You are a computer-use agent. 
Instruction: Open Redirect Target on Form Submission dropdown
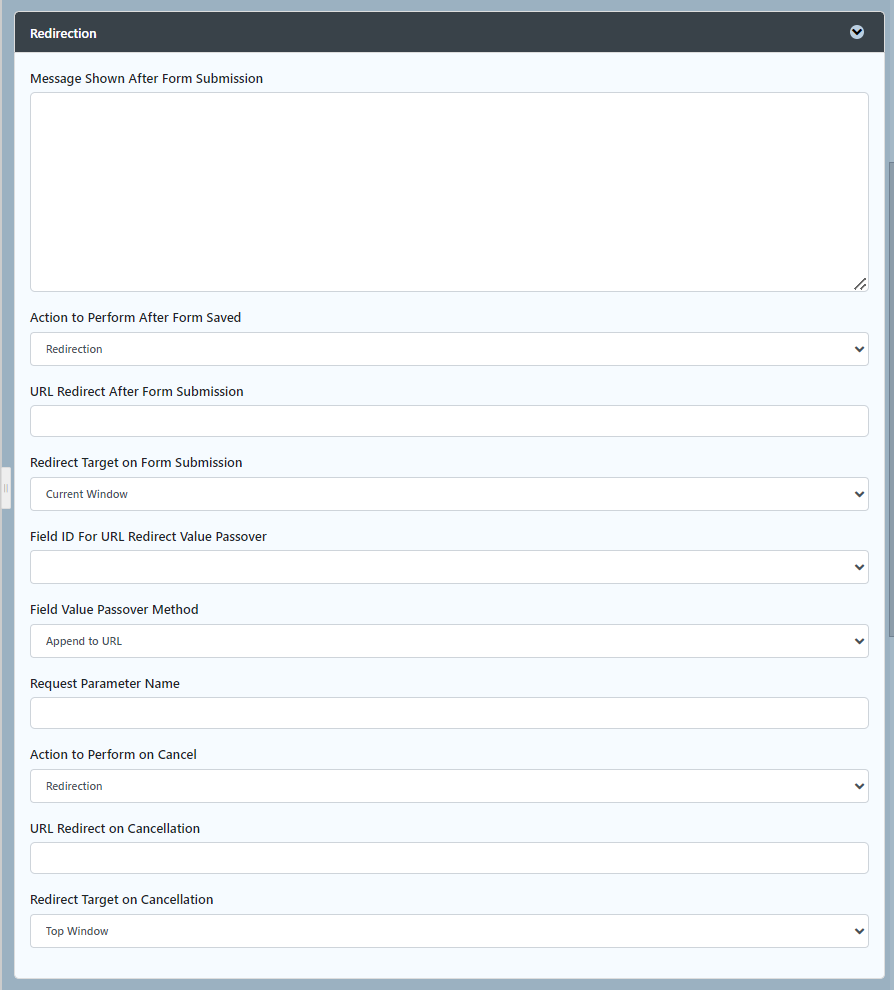[x=449, y=494]
